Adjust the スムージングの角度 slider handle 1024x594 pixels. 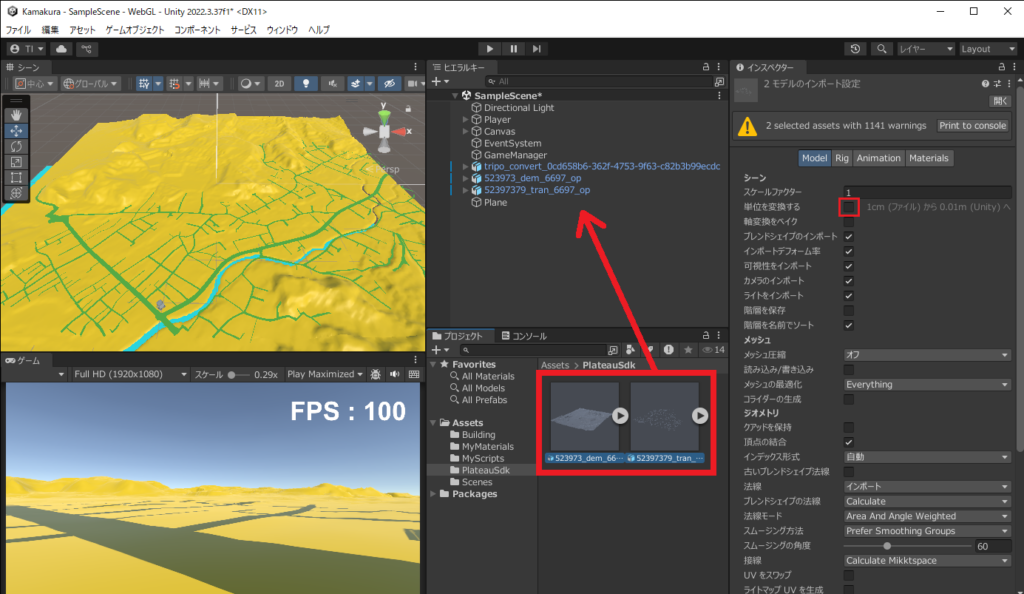click(887, 546)
